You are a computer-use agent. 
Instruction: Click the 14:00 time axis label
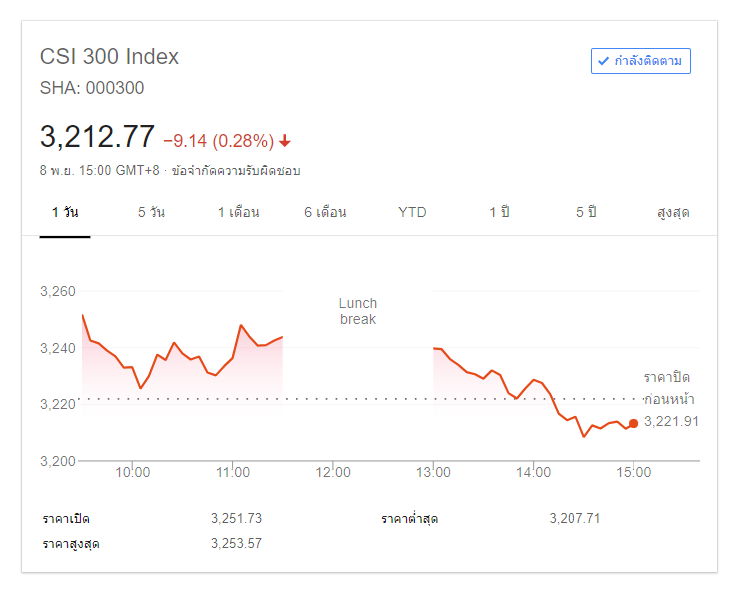534,473
